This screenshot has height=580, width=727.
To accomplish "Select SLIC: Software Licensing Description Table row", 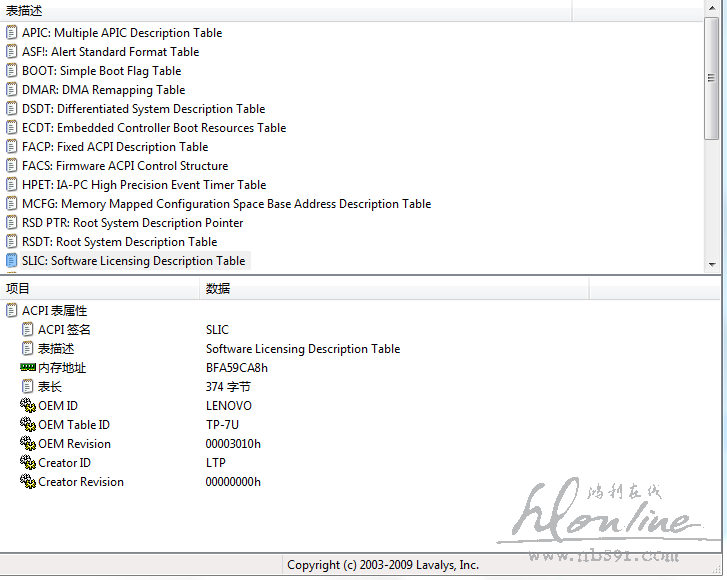I will click(134, 261).
